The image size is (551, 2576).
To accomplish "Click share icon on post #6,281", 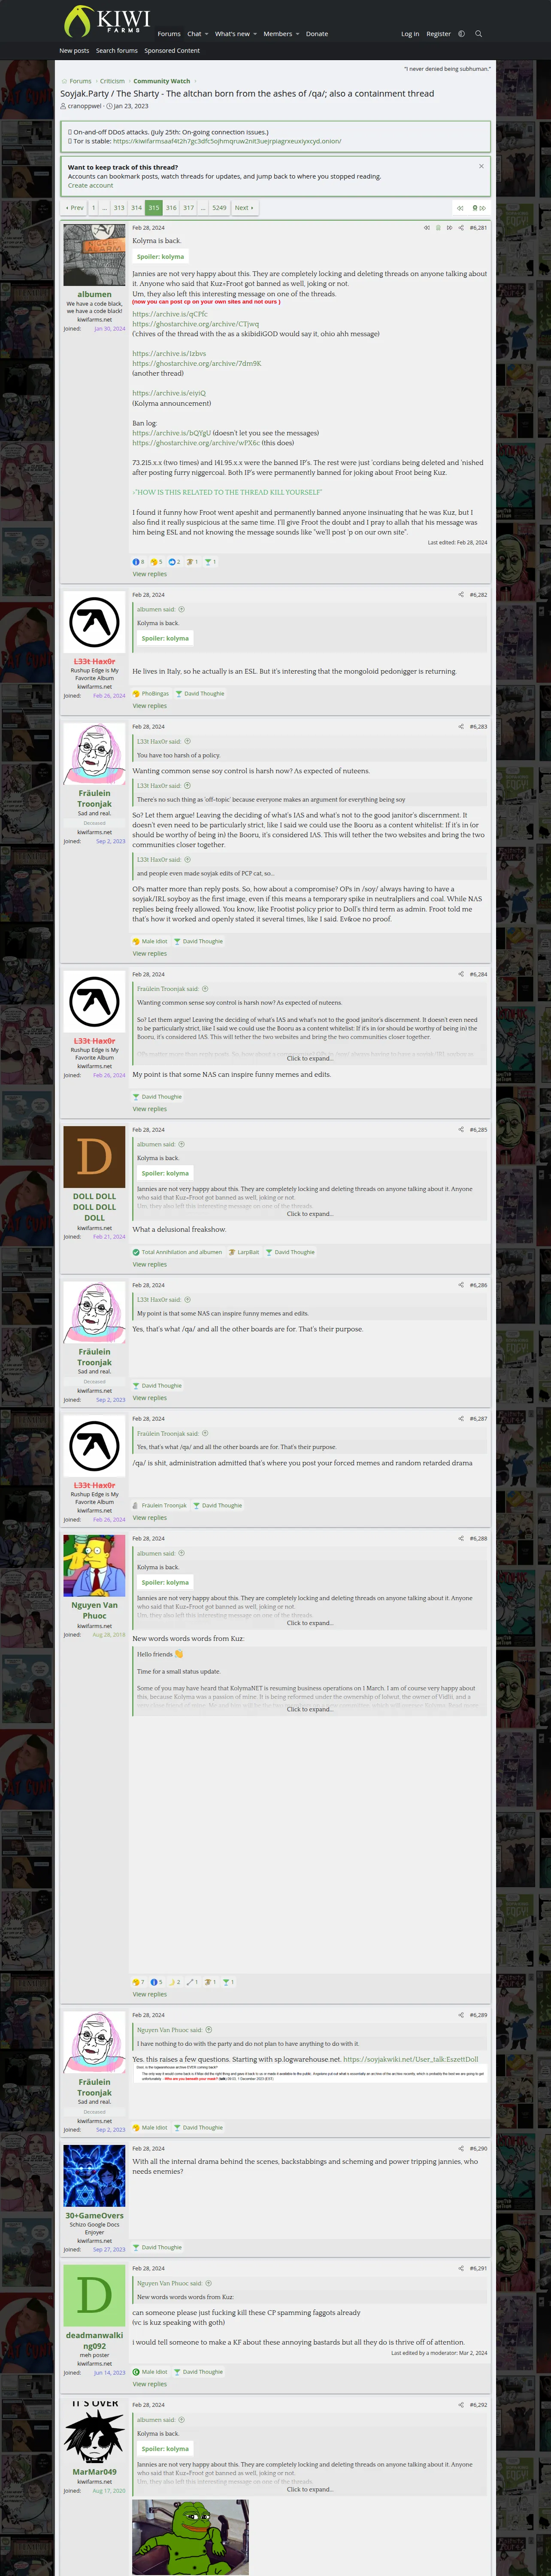I will [461, 227].
